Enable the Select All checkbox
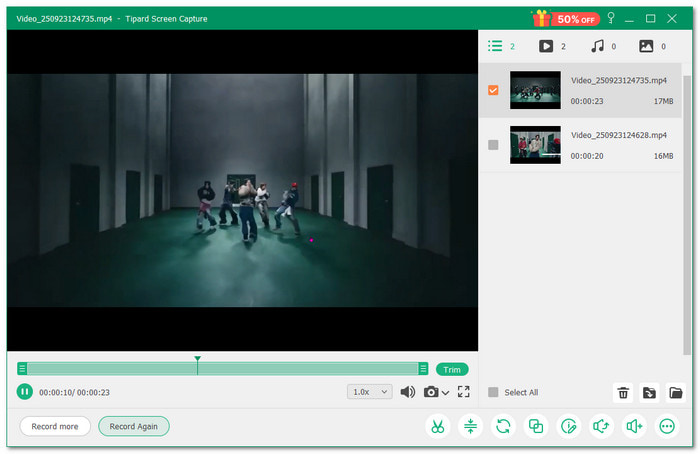 (493, 392)
